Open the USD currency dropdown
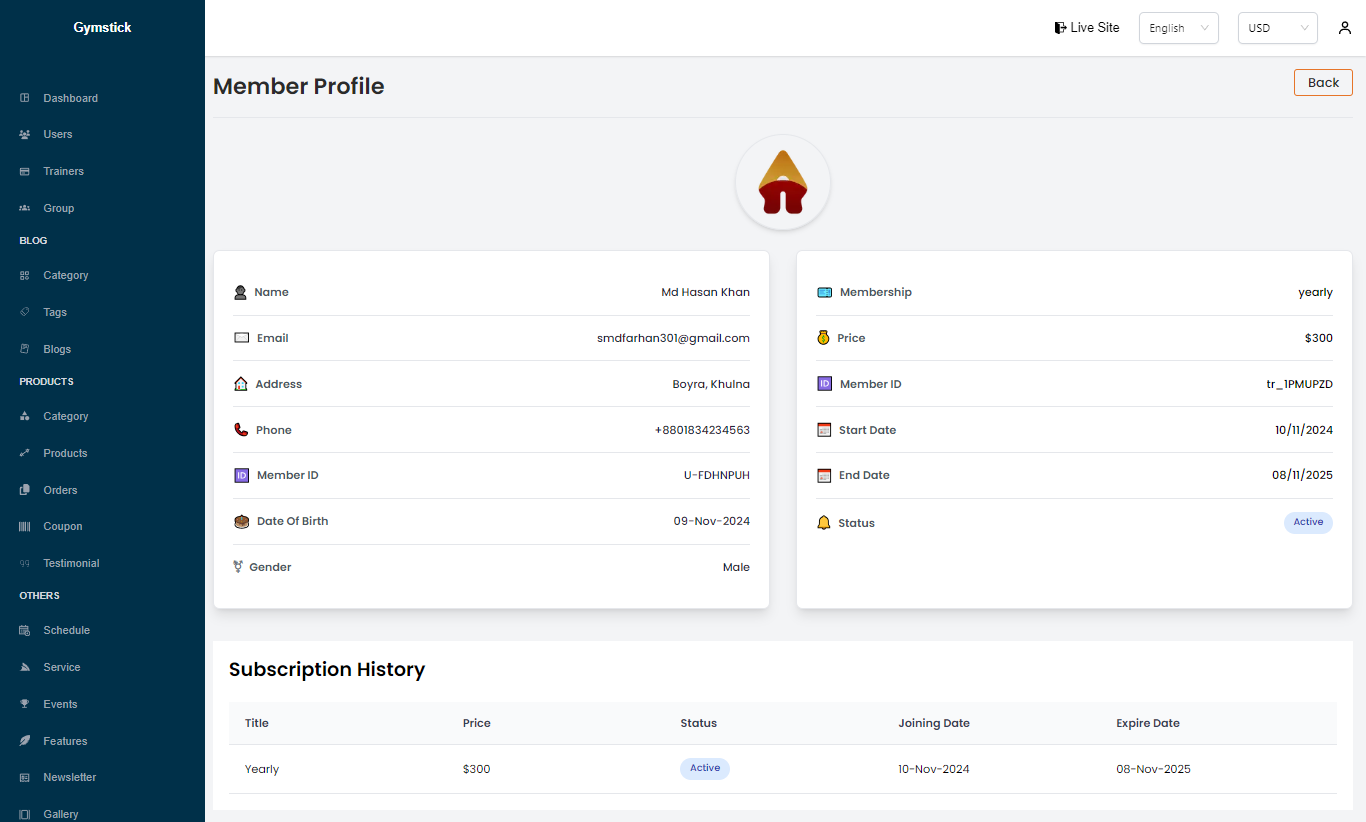The height and width of the screenshot is (822, 1366). click(1277, 28)
